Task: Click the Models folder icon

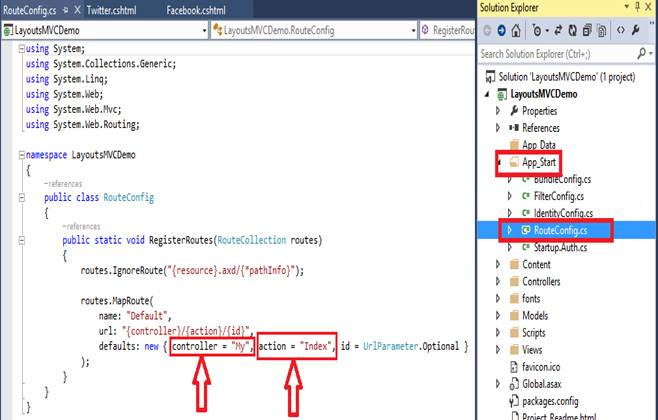Action: coord(514,316)
